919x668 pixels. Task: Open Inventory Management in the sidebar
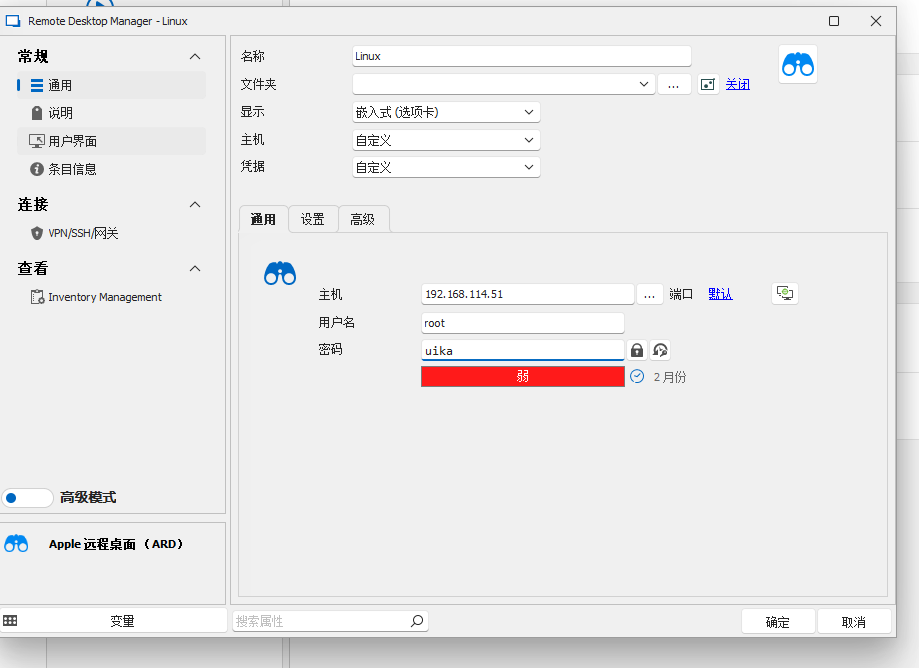pyautogui.click(x=104, y=297)
